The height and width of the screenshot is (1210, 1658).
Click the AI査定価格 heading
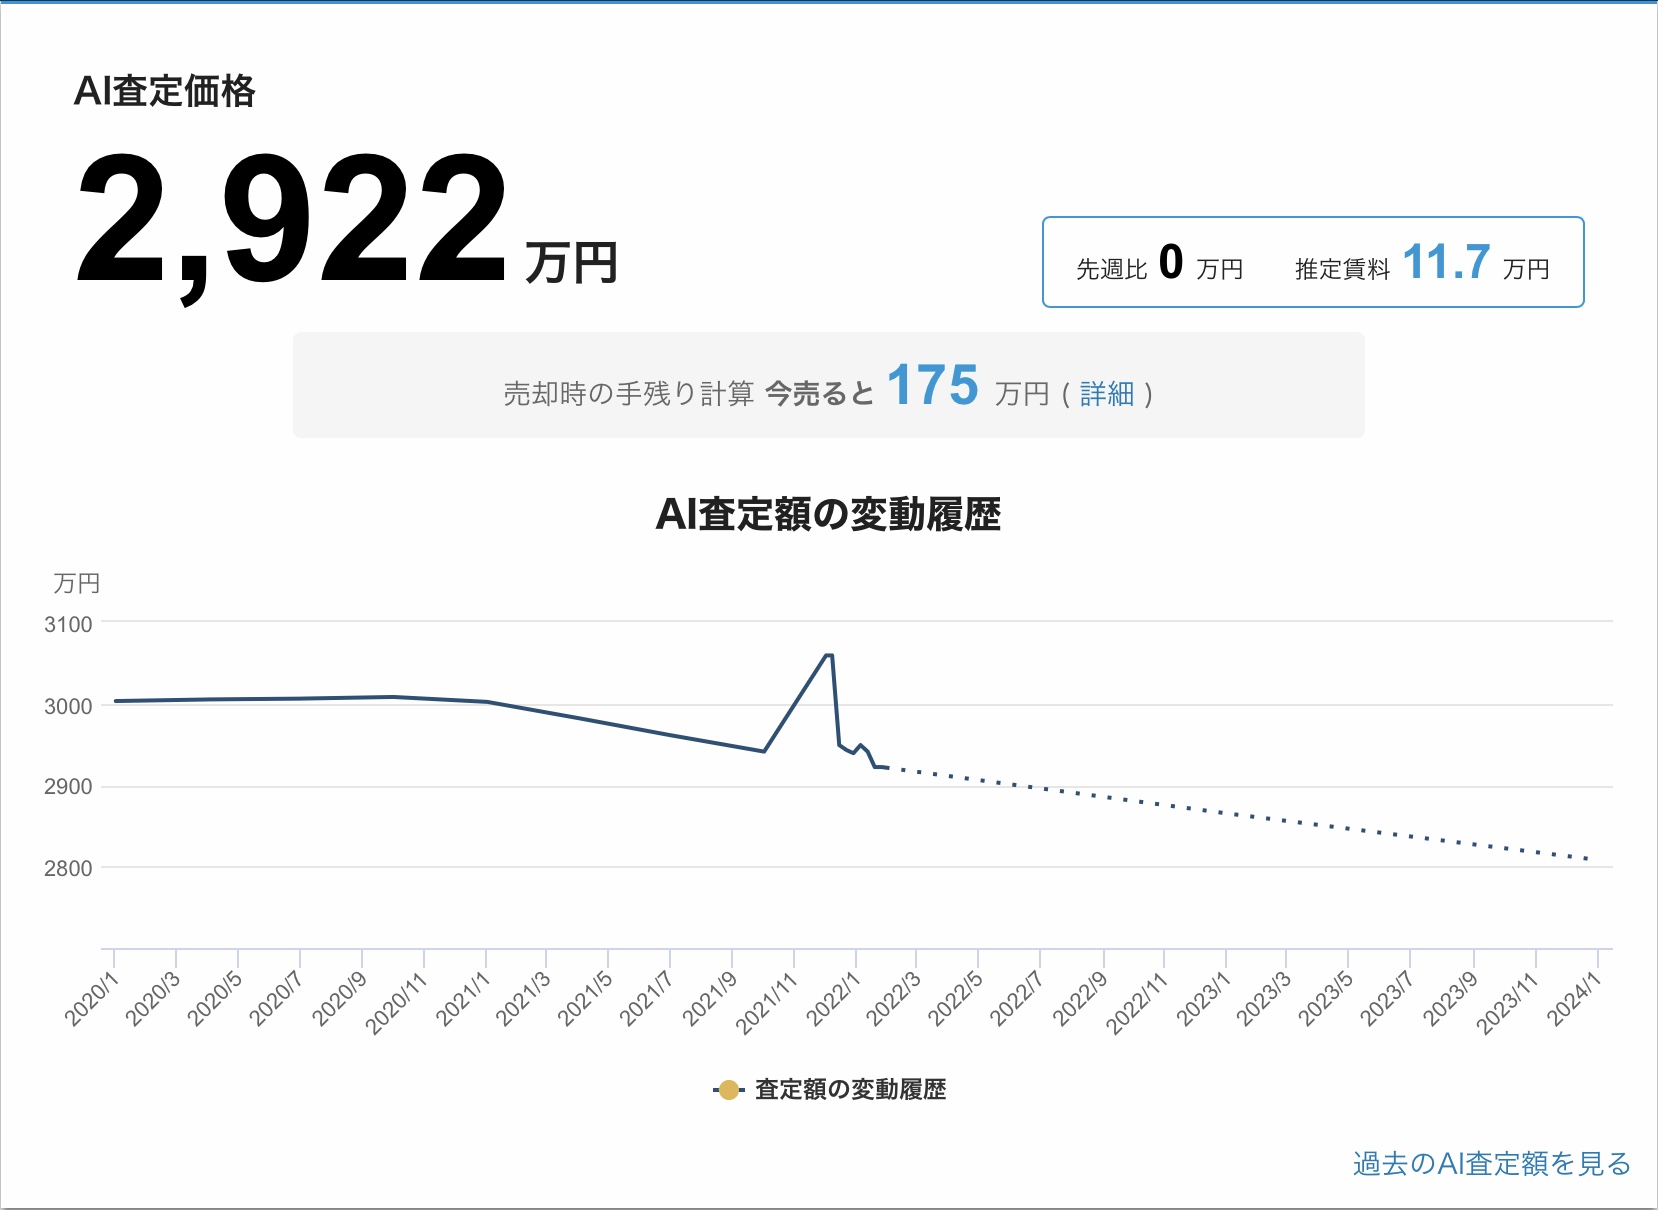point(165,92)
